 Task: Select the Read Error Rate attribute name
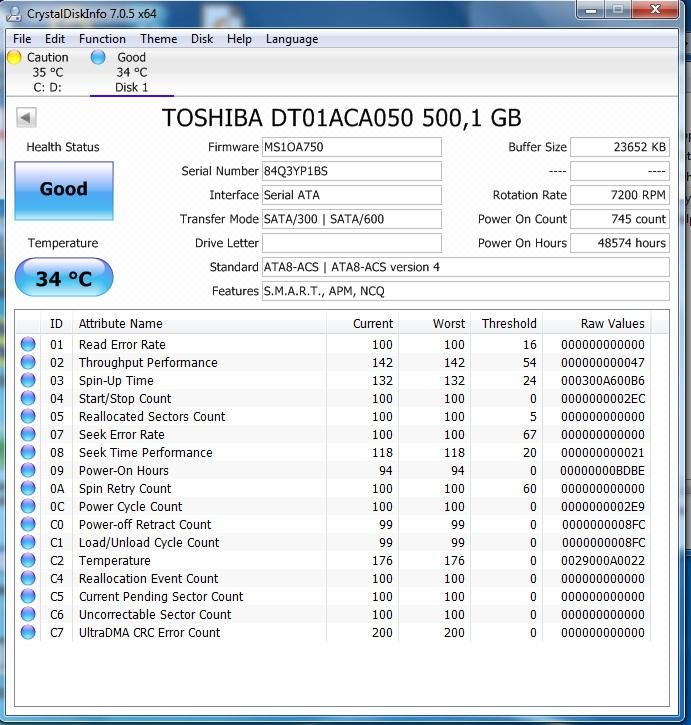122,344
